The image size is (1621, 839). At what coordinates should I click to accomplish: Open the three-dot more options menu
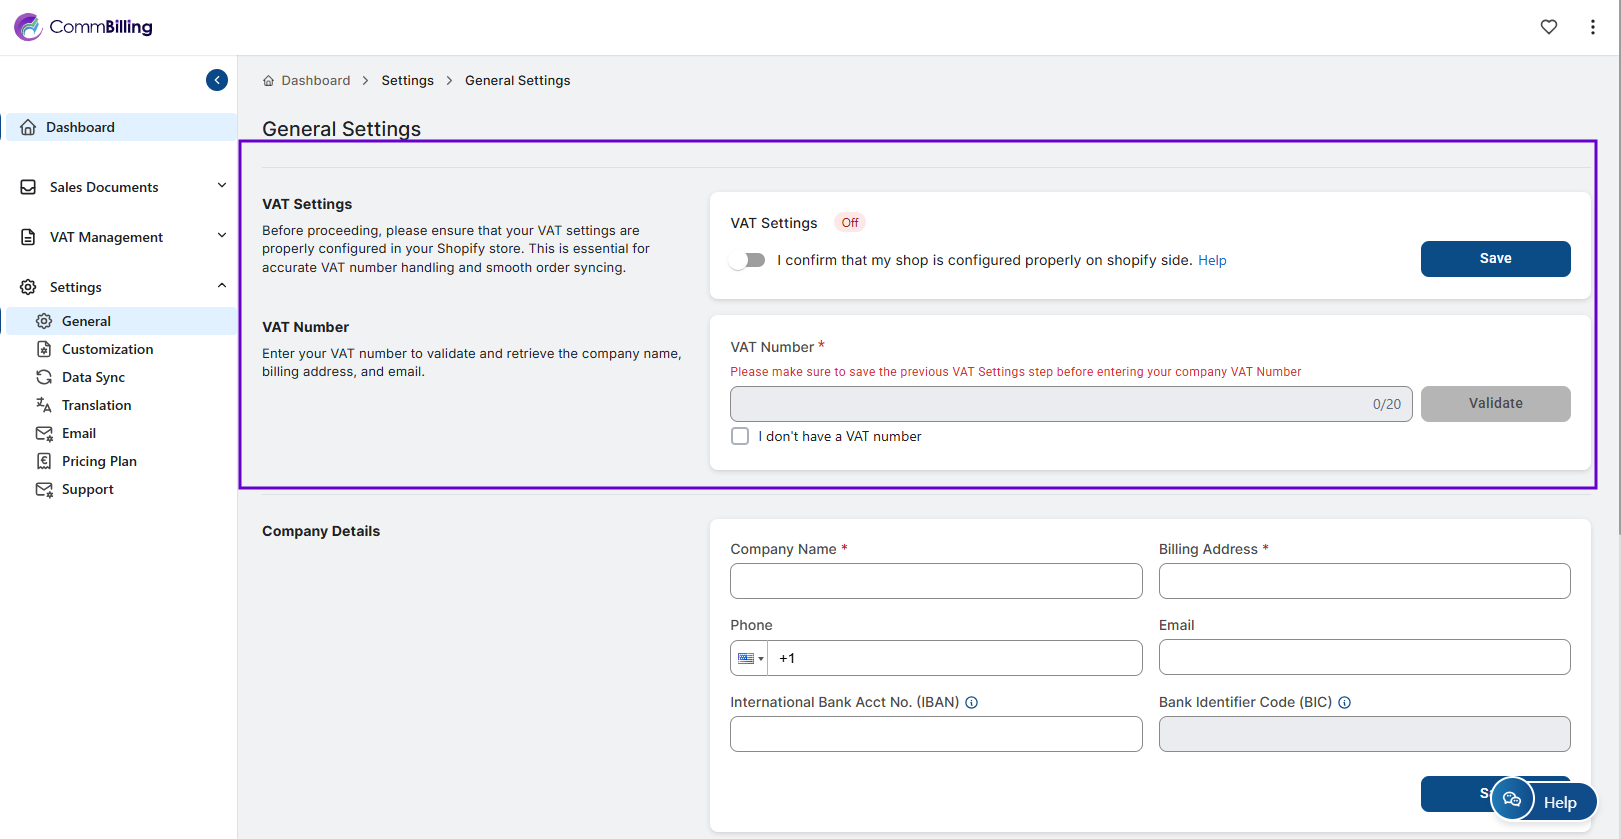pyautogui.click(x=1592, y=27)
